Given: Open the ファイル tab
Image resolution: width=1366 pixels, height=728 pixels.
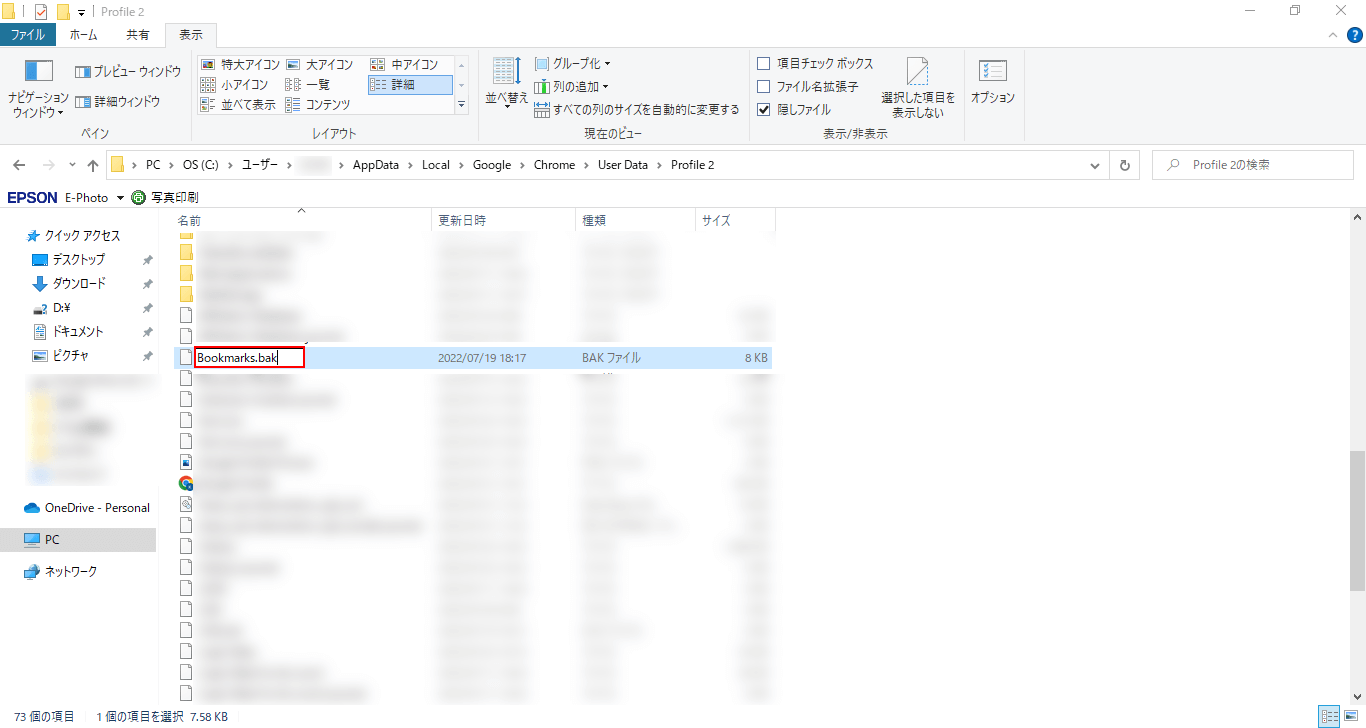Looking at the screenshot, I should 27,35.
